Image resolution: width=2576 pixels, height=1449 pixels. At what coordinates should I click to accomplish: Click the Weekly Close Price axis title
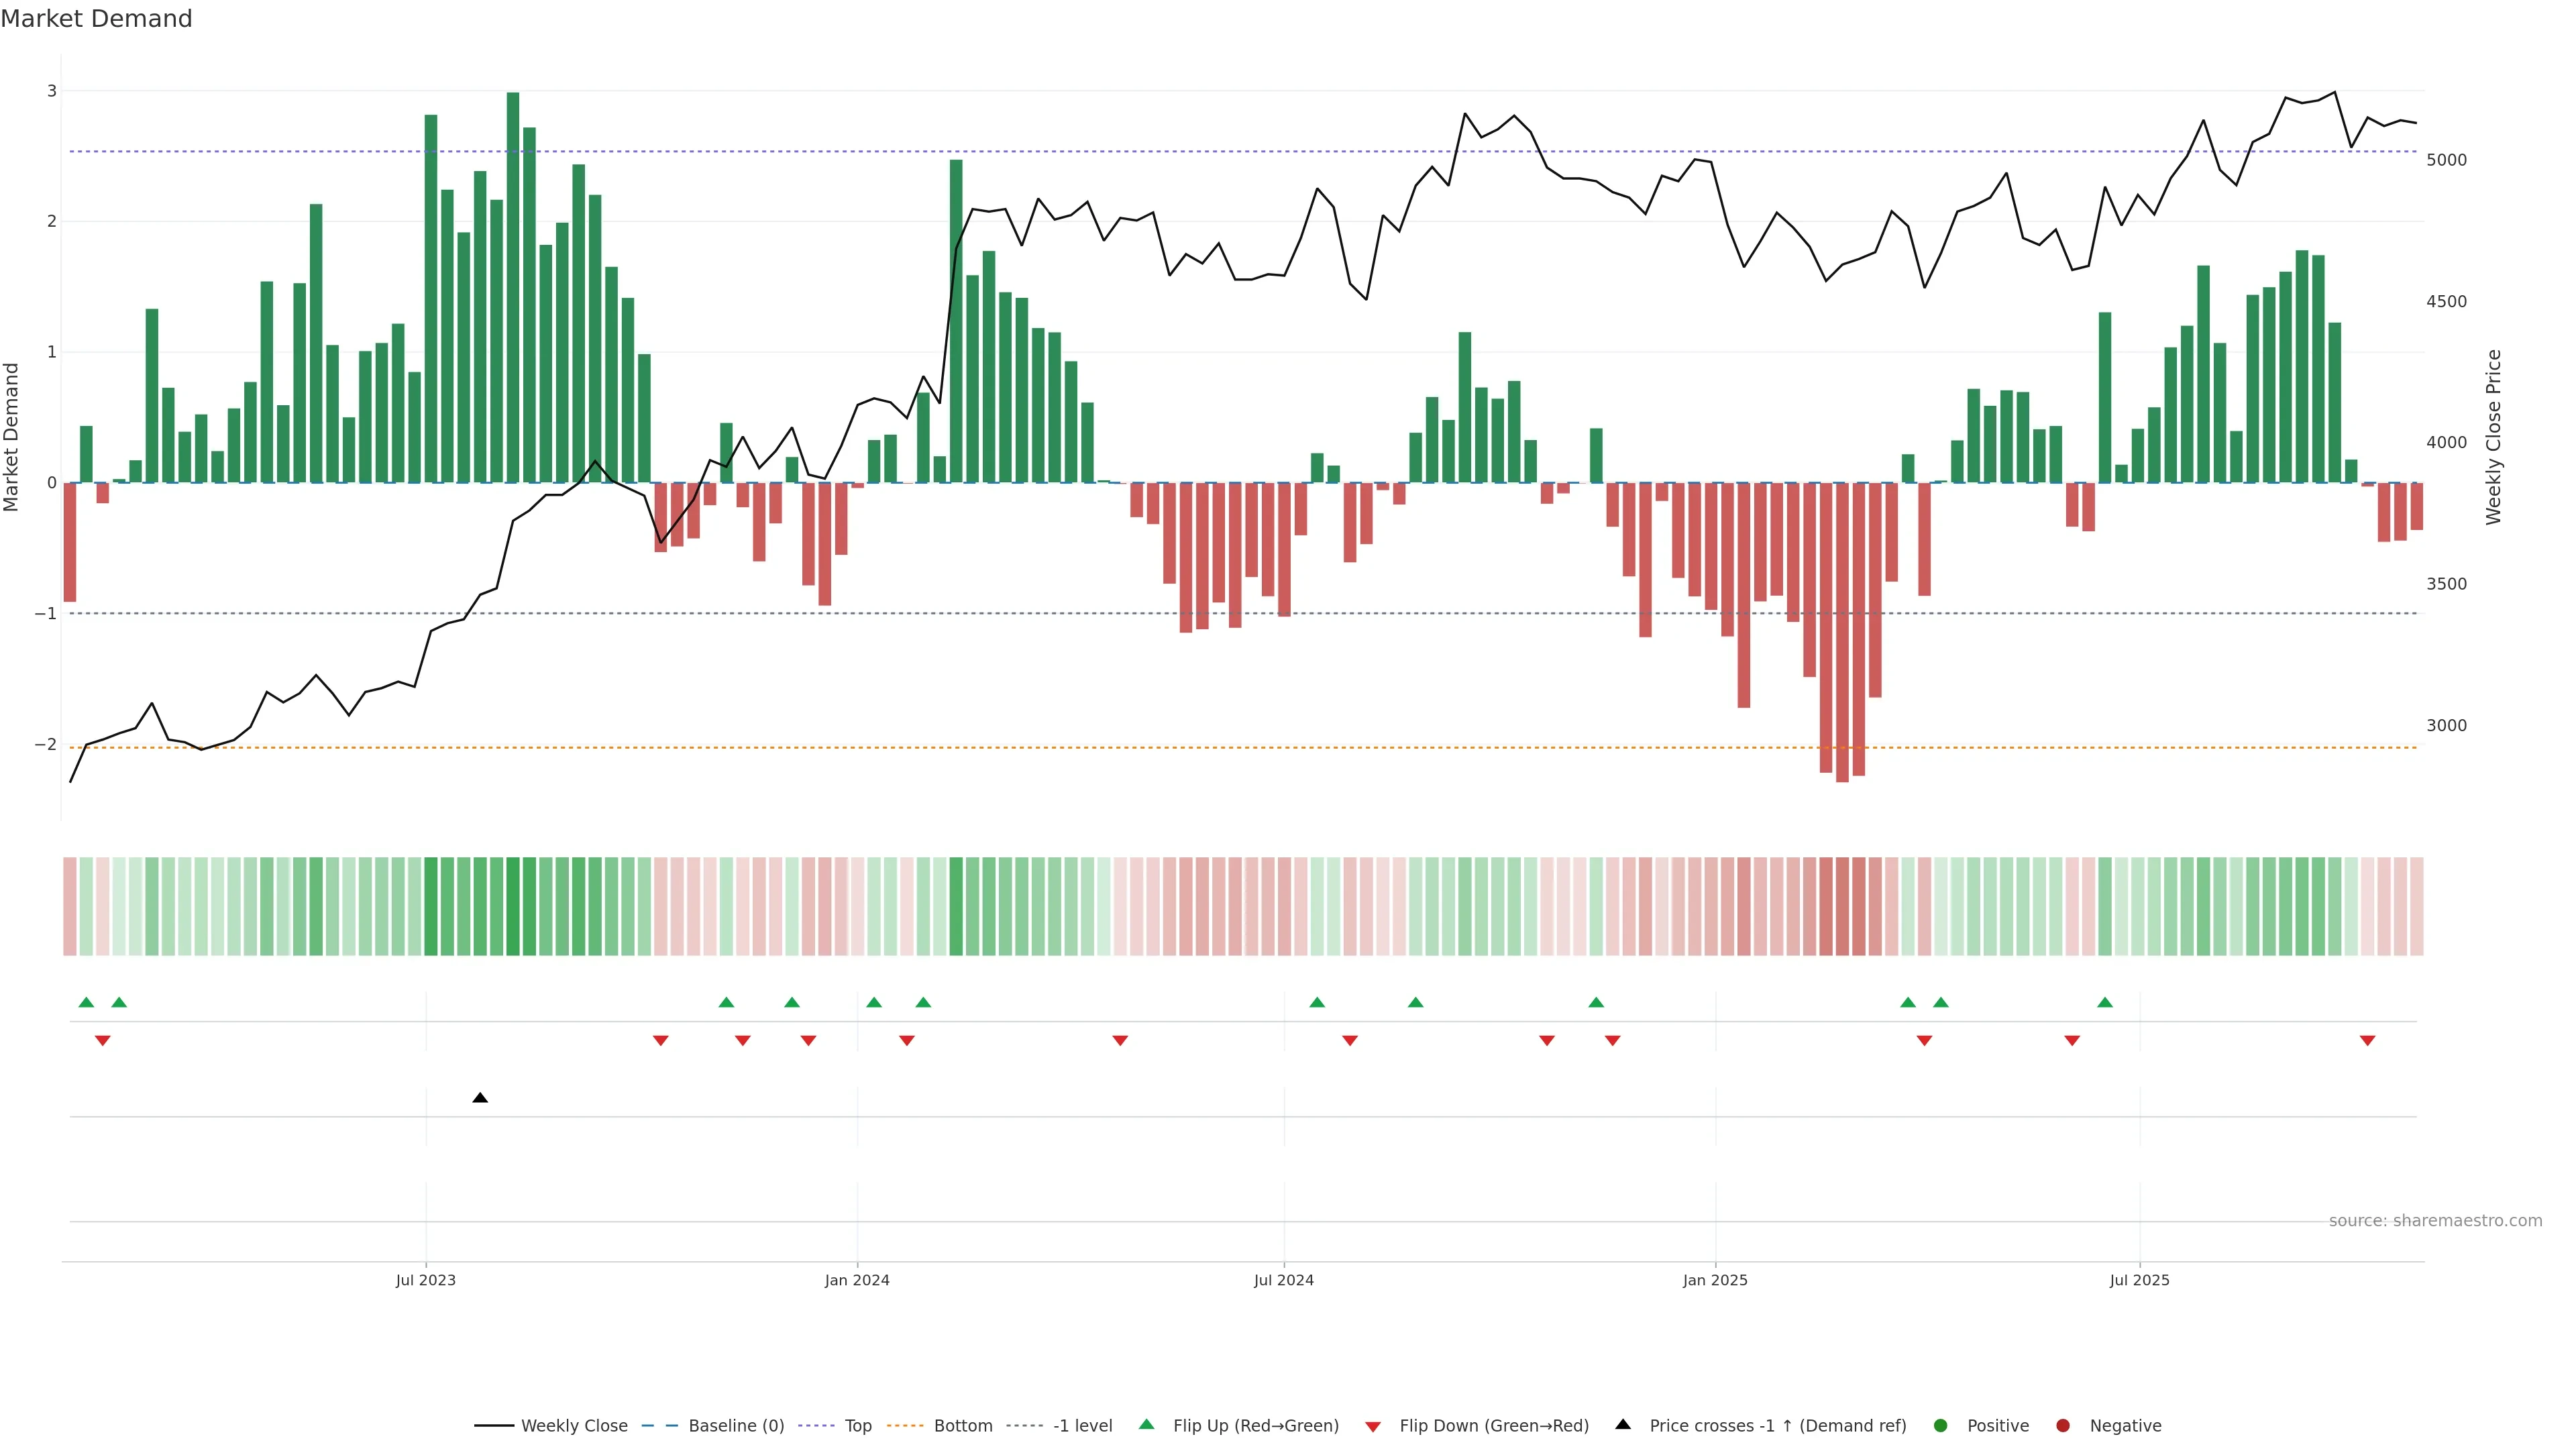click(2494, 437)
